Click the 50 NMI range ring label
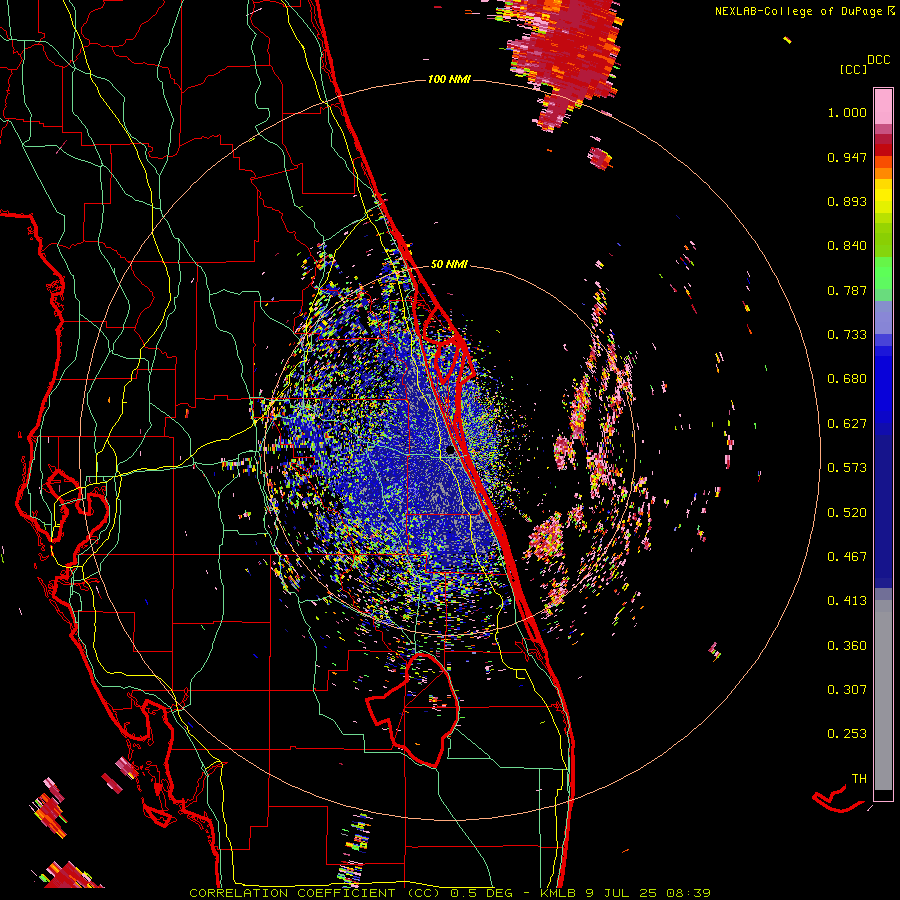The image size is (900, 900). click(449, 265)
